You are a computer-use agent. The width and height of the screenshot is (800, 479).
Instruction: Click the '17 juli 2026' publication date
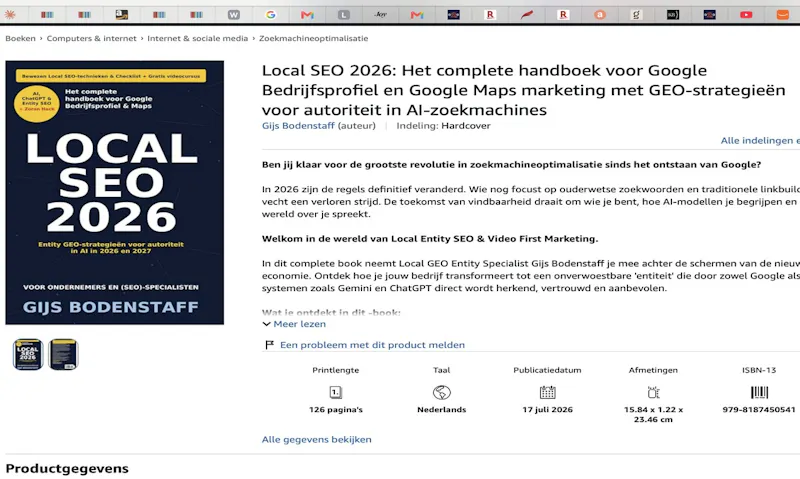tap(547, 410)
